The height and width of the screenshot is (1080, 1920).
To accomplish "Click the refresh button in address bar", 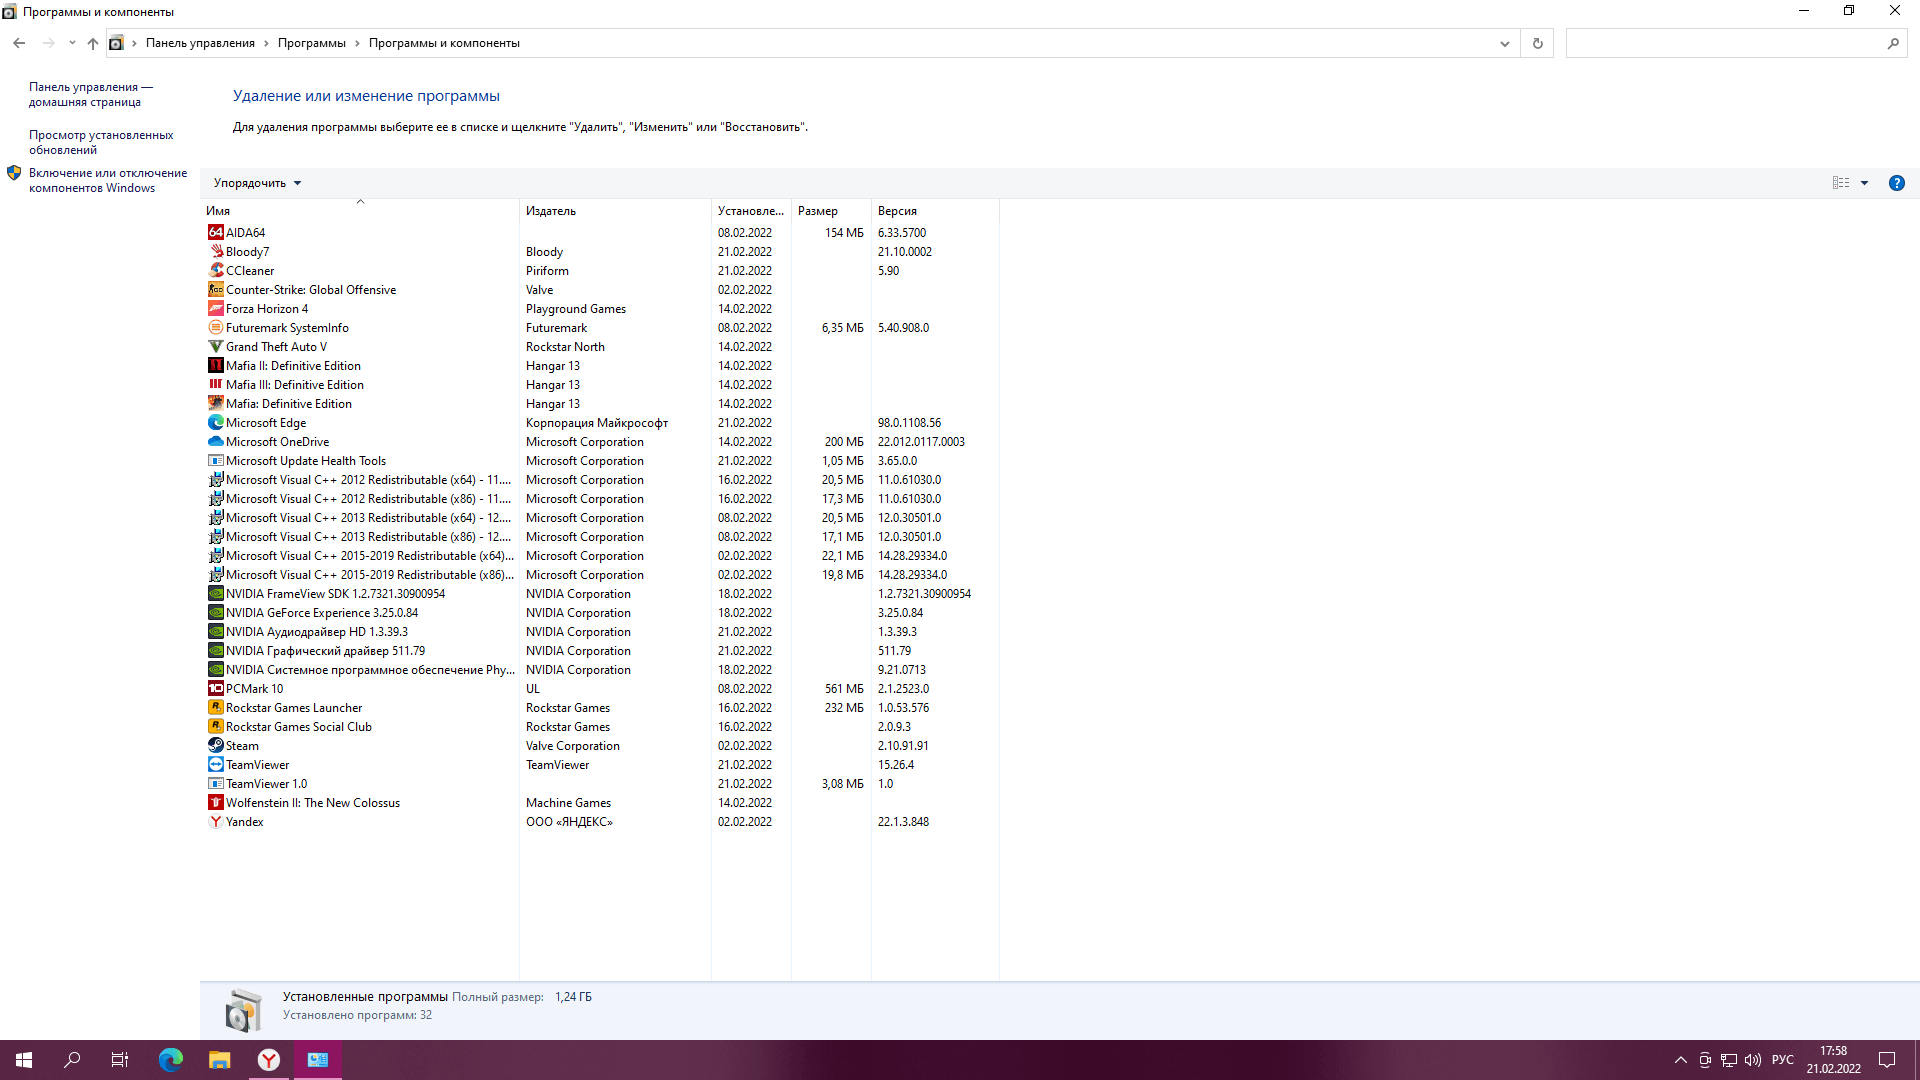I will coord(1537,43).
